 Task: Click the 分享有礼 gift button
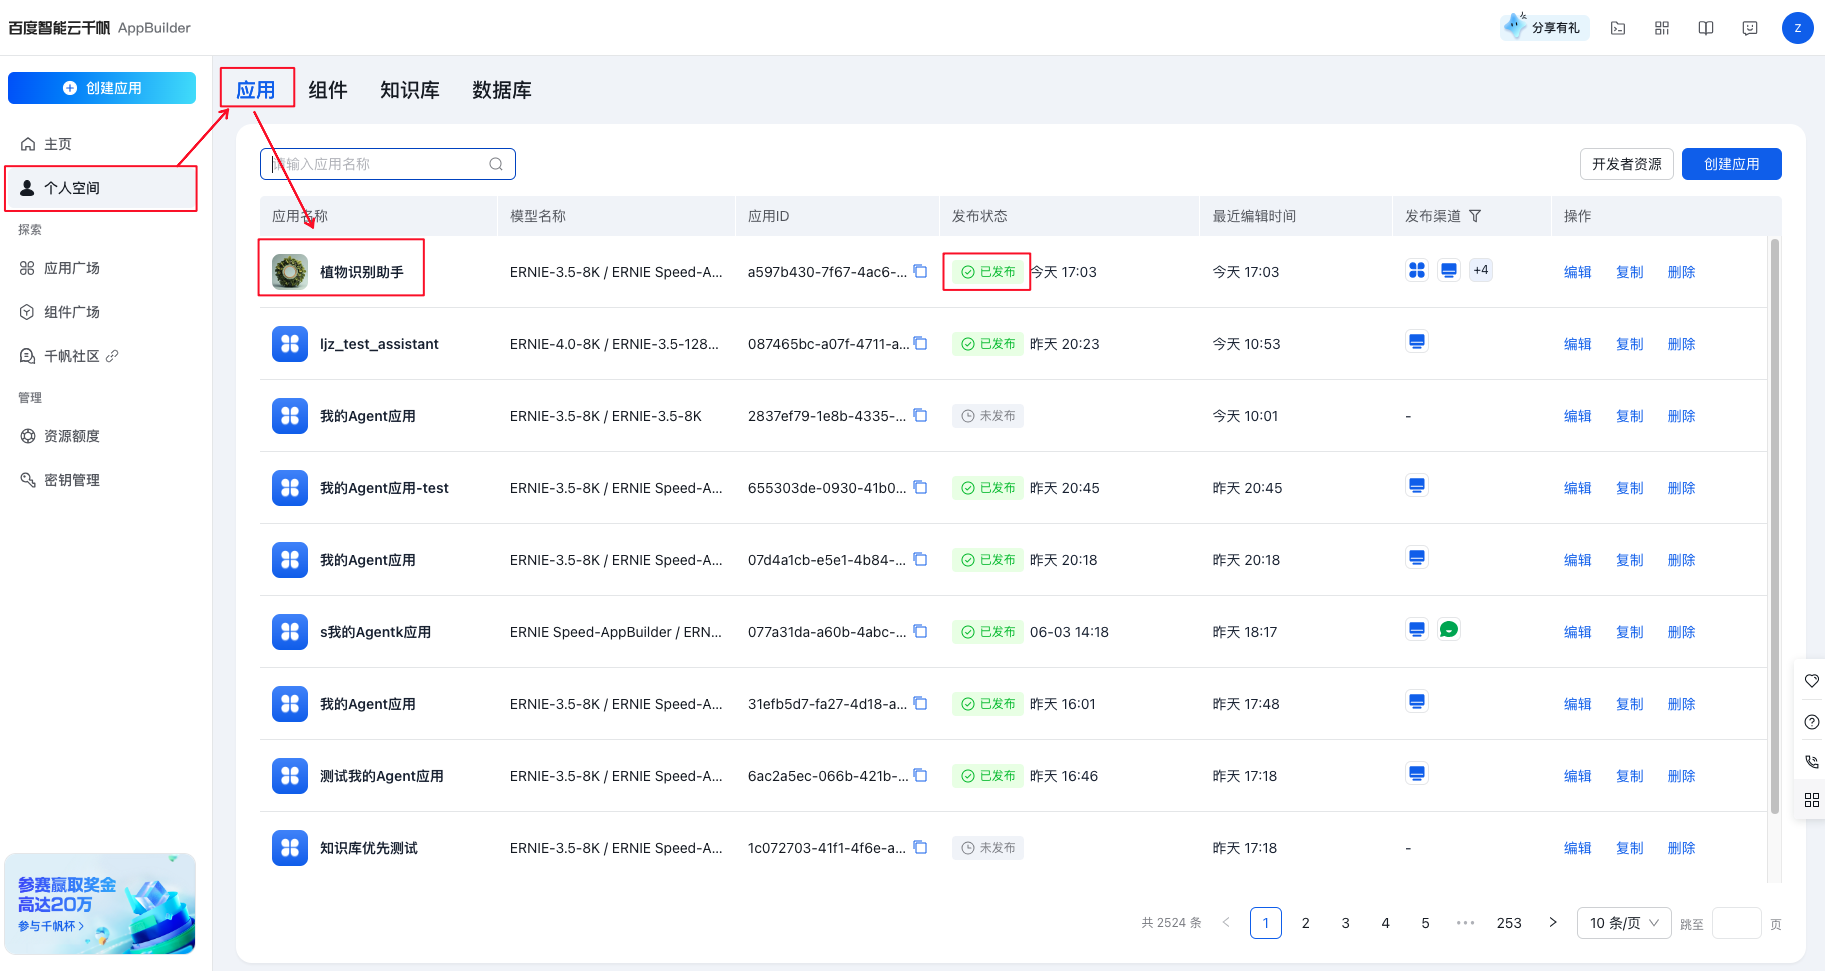tap(1545, 27)
